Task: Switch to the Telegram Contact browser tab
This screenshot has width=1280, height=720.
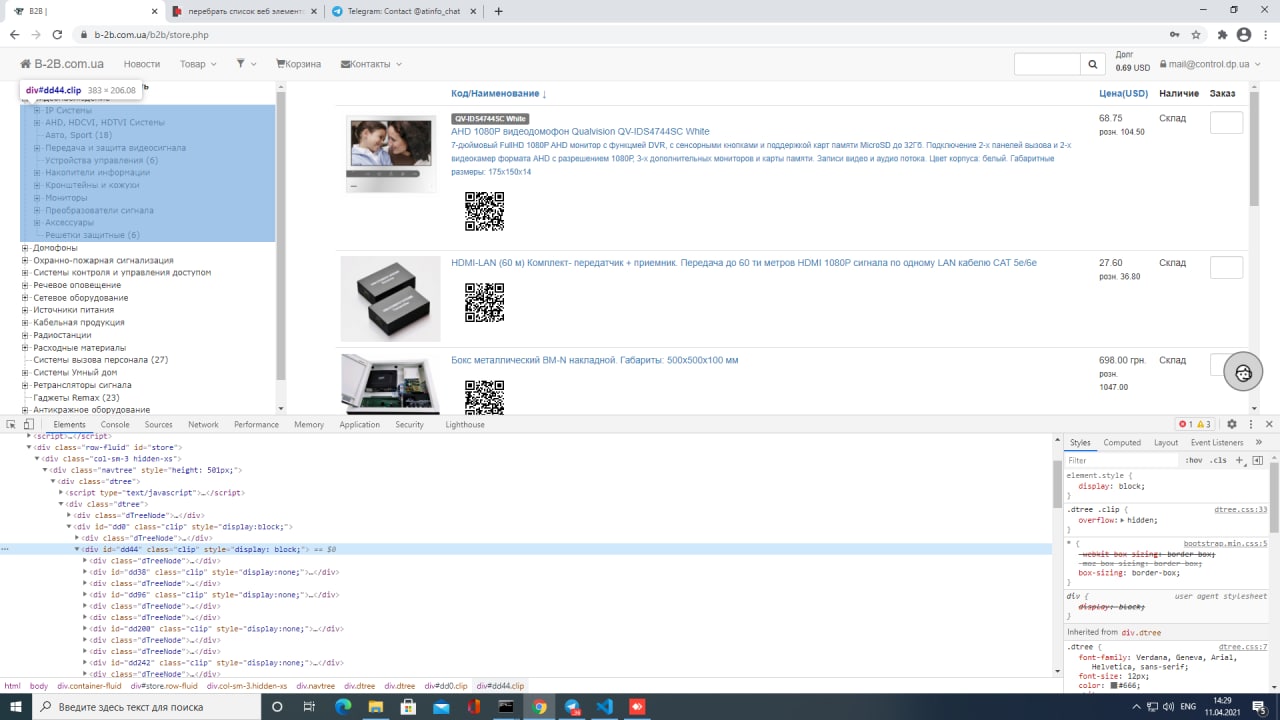Action: 403,12
